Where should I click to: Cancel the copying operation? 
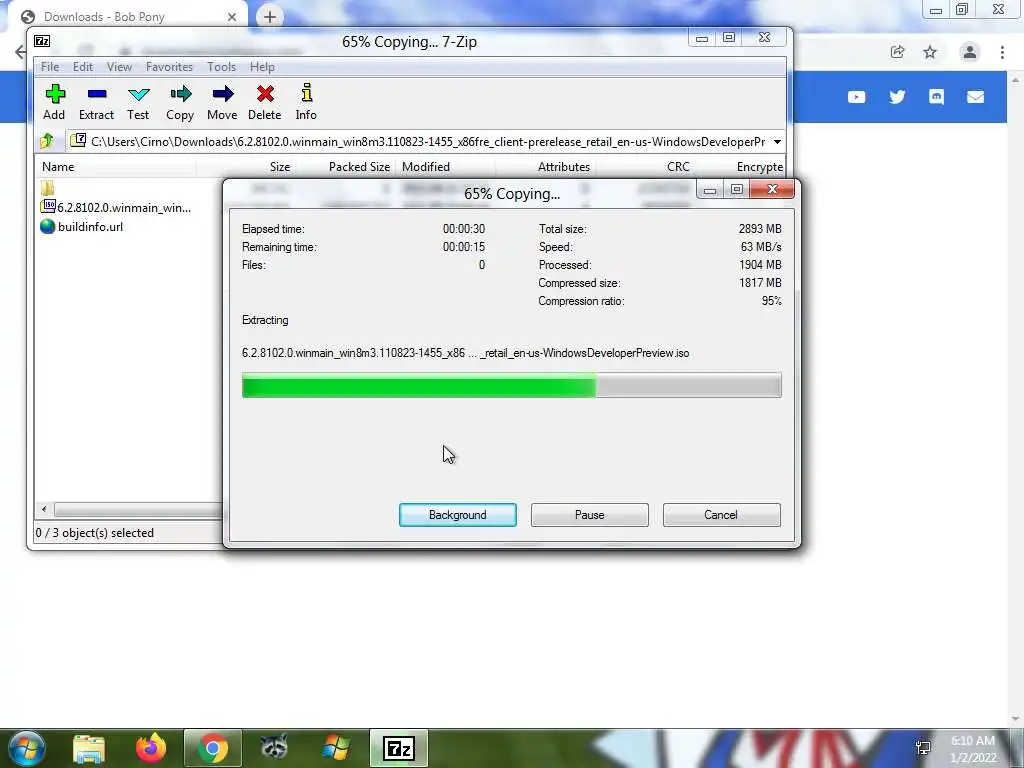pyautogui.click(x=721, y=515)
